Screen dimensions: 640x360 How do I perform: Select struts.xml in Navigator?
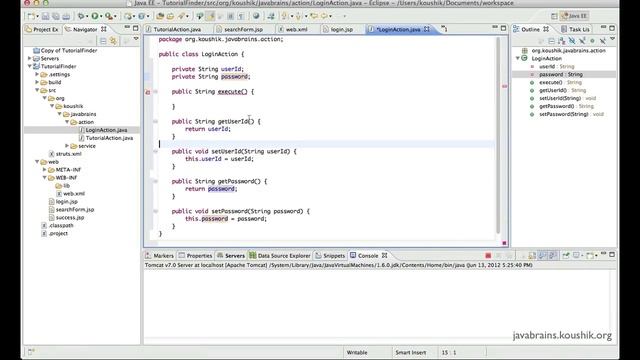(x=69, y=154)
